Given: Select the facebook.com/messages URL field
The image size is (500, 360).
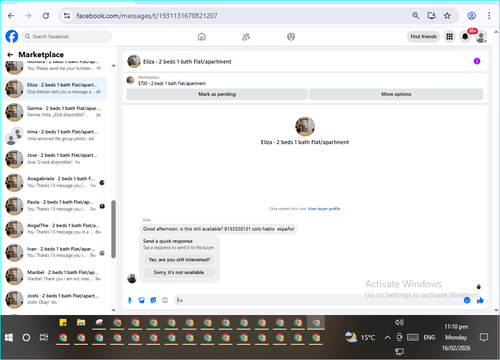Looking at the screenshot, I should (147, 16).
